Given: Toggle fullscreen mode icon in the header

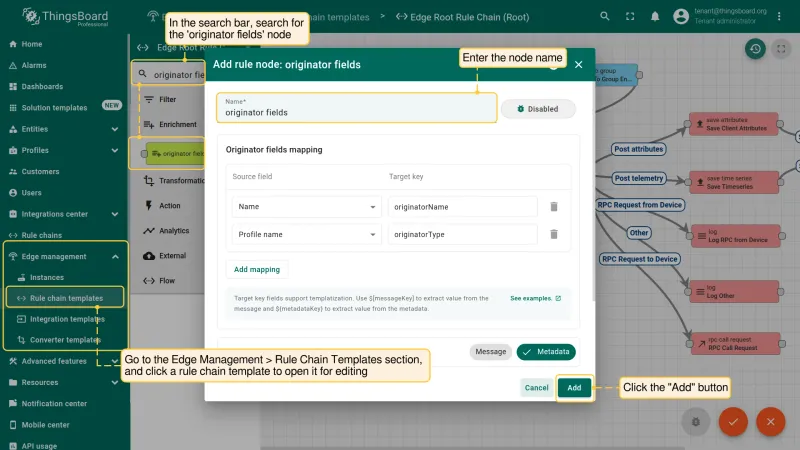Looking at the screenshot, I should click(x=630, y=16).
